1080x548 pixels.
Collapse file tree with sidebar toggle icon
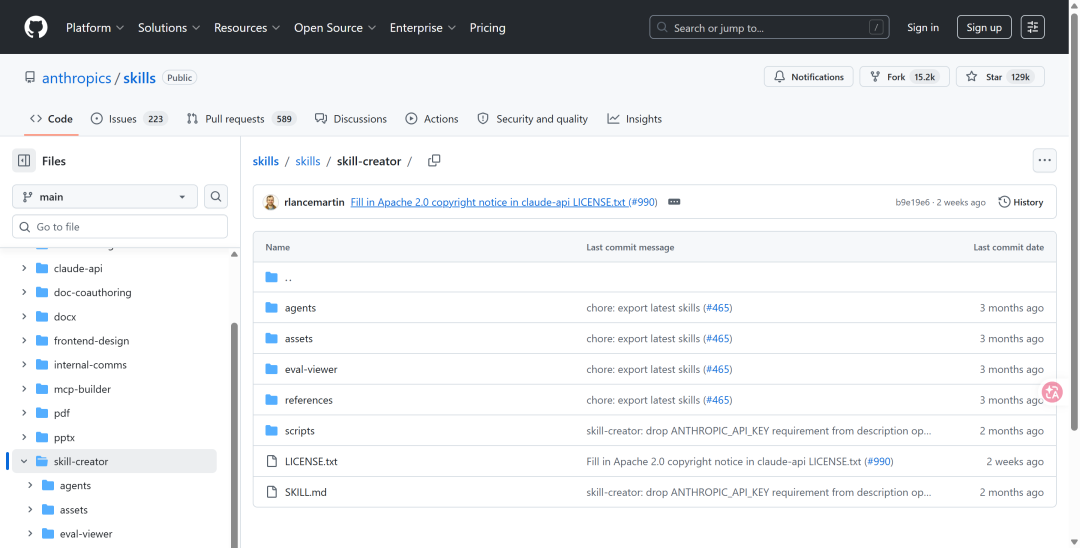(x=24, y=161)
